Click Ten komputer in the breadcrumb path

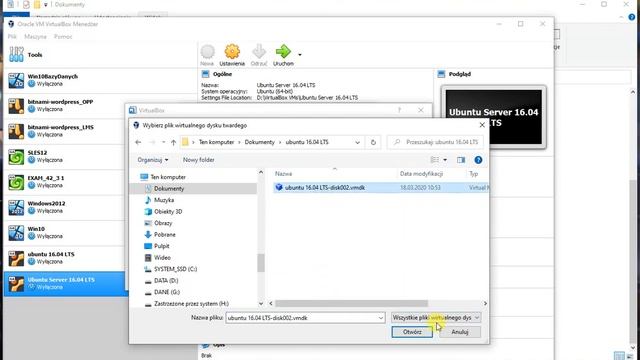click(216, 142)
